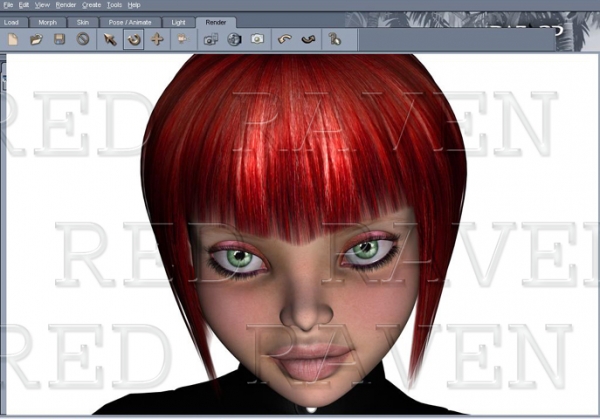Open the Tools menu
This screenshot has height=419, width=600.
click(x=114, y=5)
